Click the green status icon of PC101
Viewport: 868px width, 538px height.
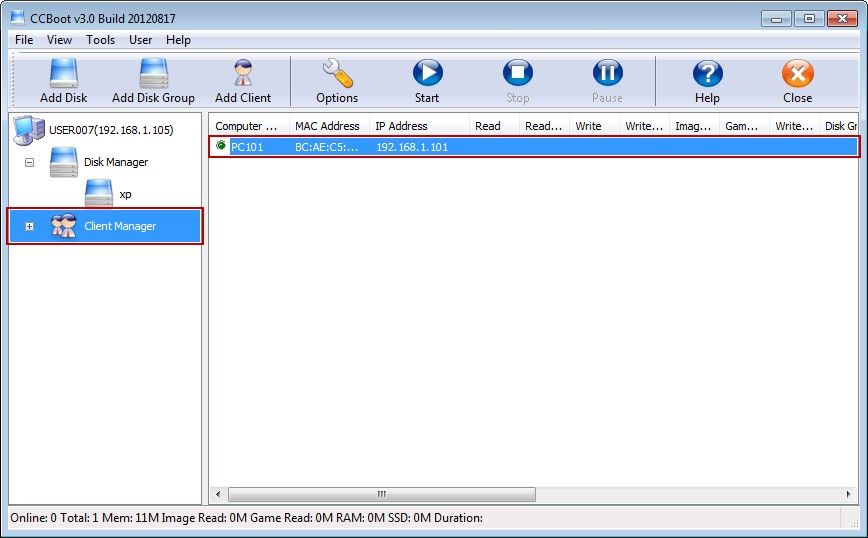(221, 146)
